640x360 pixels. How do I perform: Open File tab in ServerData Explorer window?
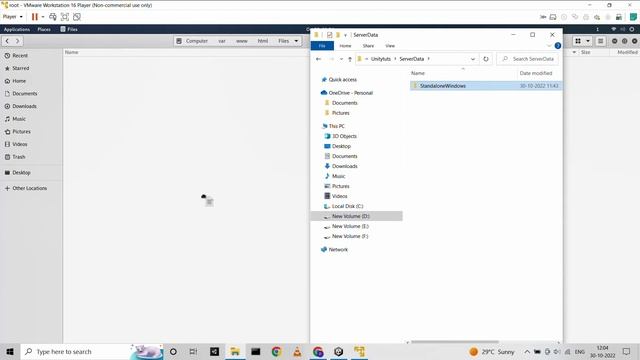coord(322,46)
